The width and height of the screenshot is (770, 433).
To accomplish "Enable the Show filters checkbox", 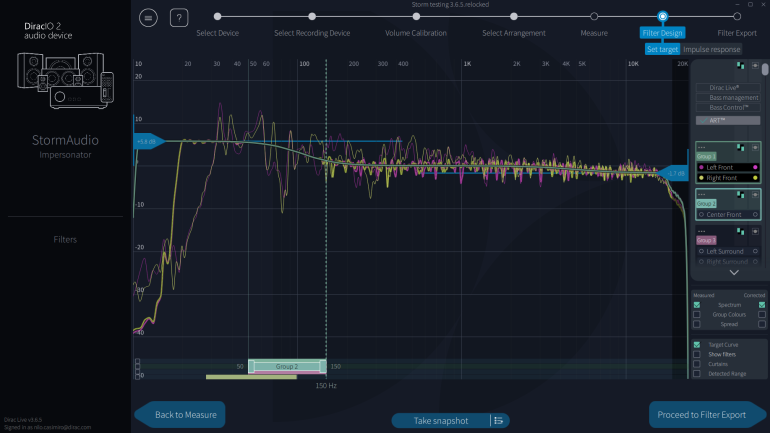I will [697, 354].
